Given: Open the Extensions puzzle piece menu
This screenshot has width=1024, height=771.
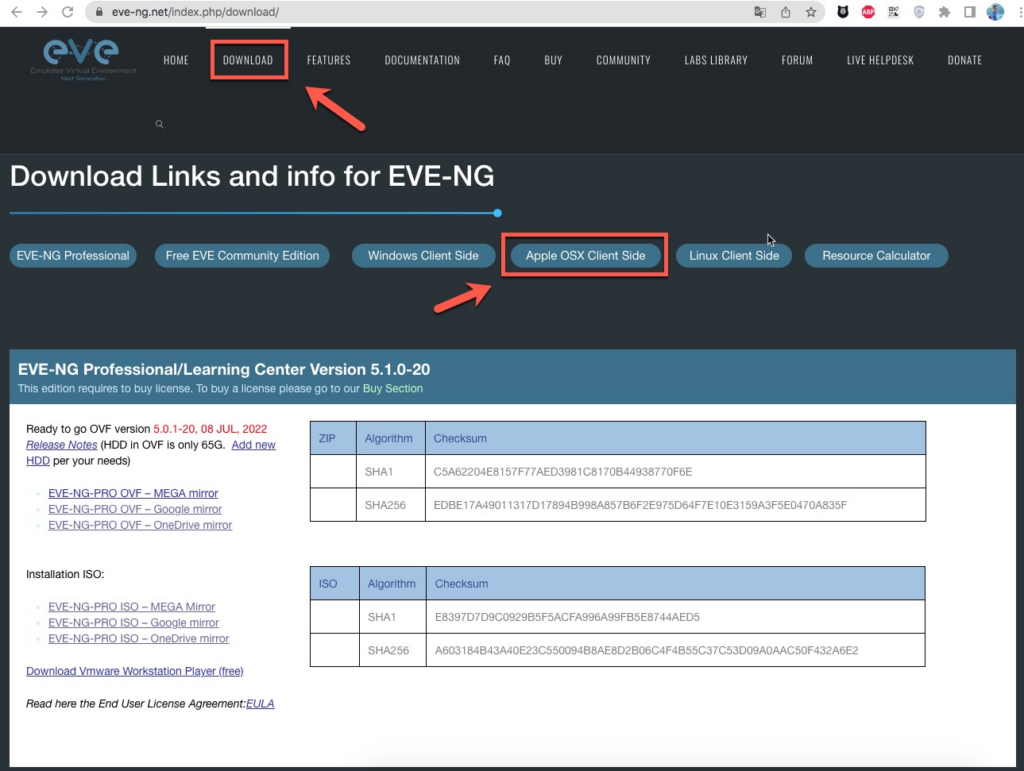Looking at the screenshot, I should tap(944, 12).
